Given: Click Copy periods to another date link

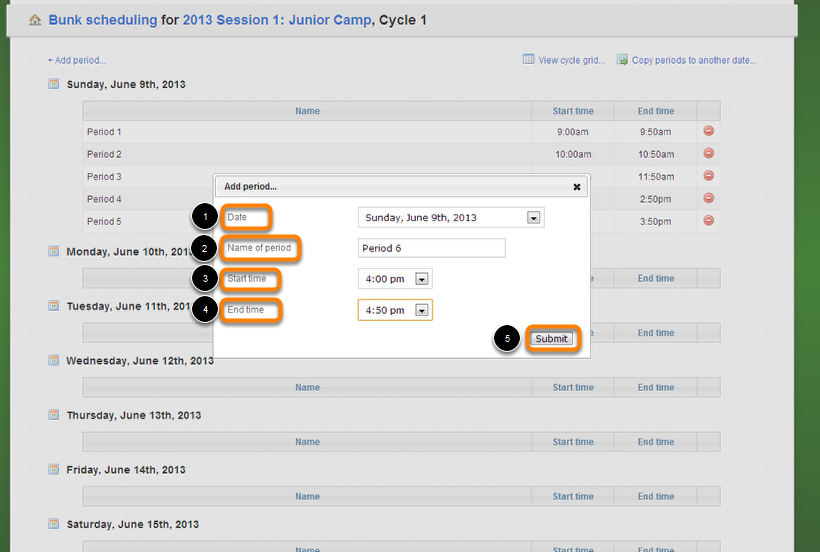Looking at the screenshot, I should tap(693, 60).
